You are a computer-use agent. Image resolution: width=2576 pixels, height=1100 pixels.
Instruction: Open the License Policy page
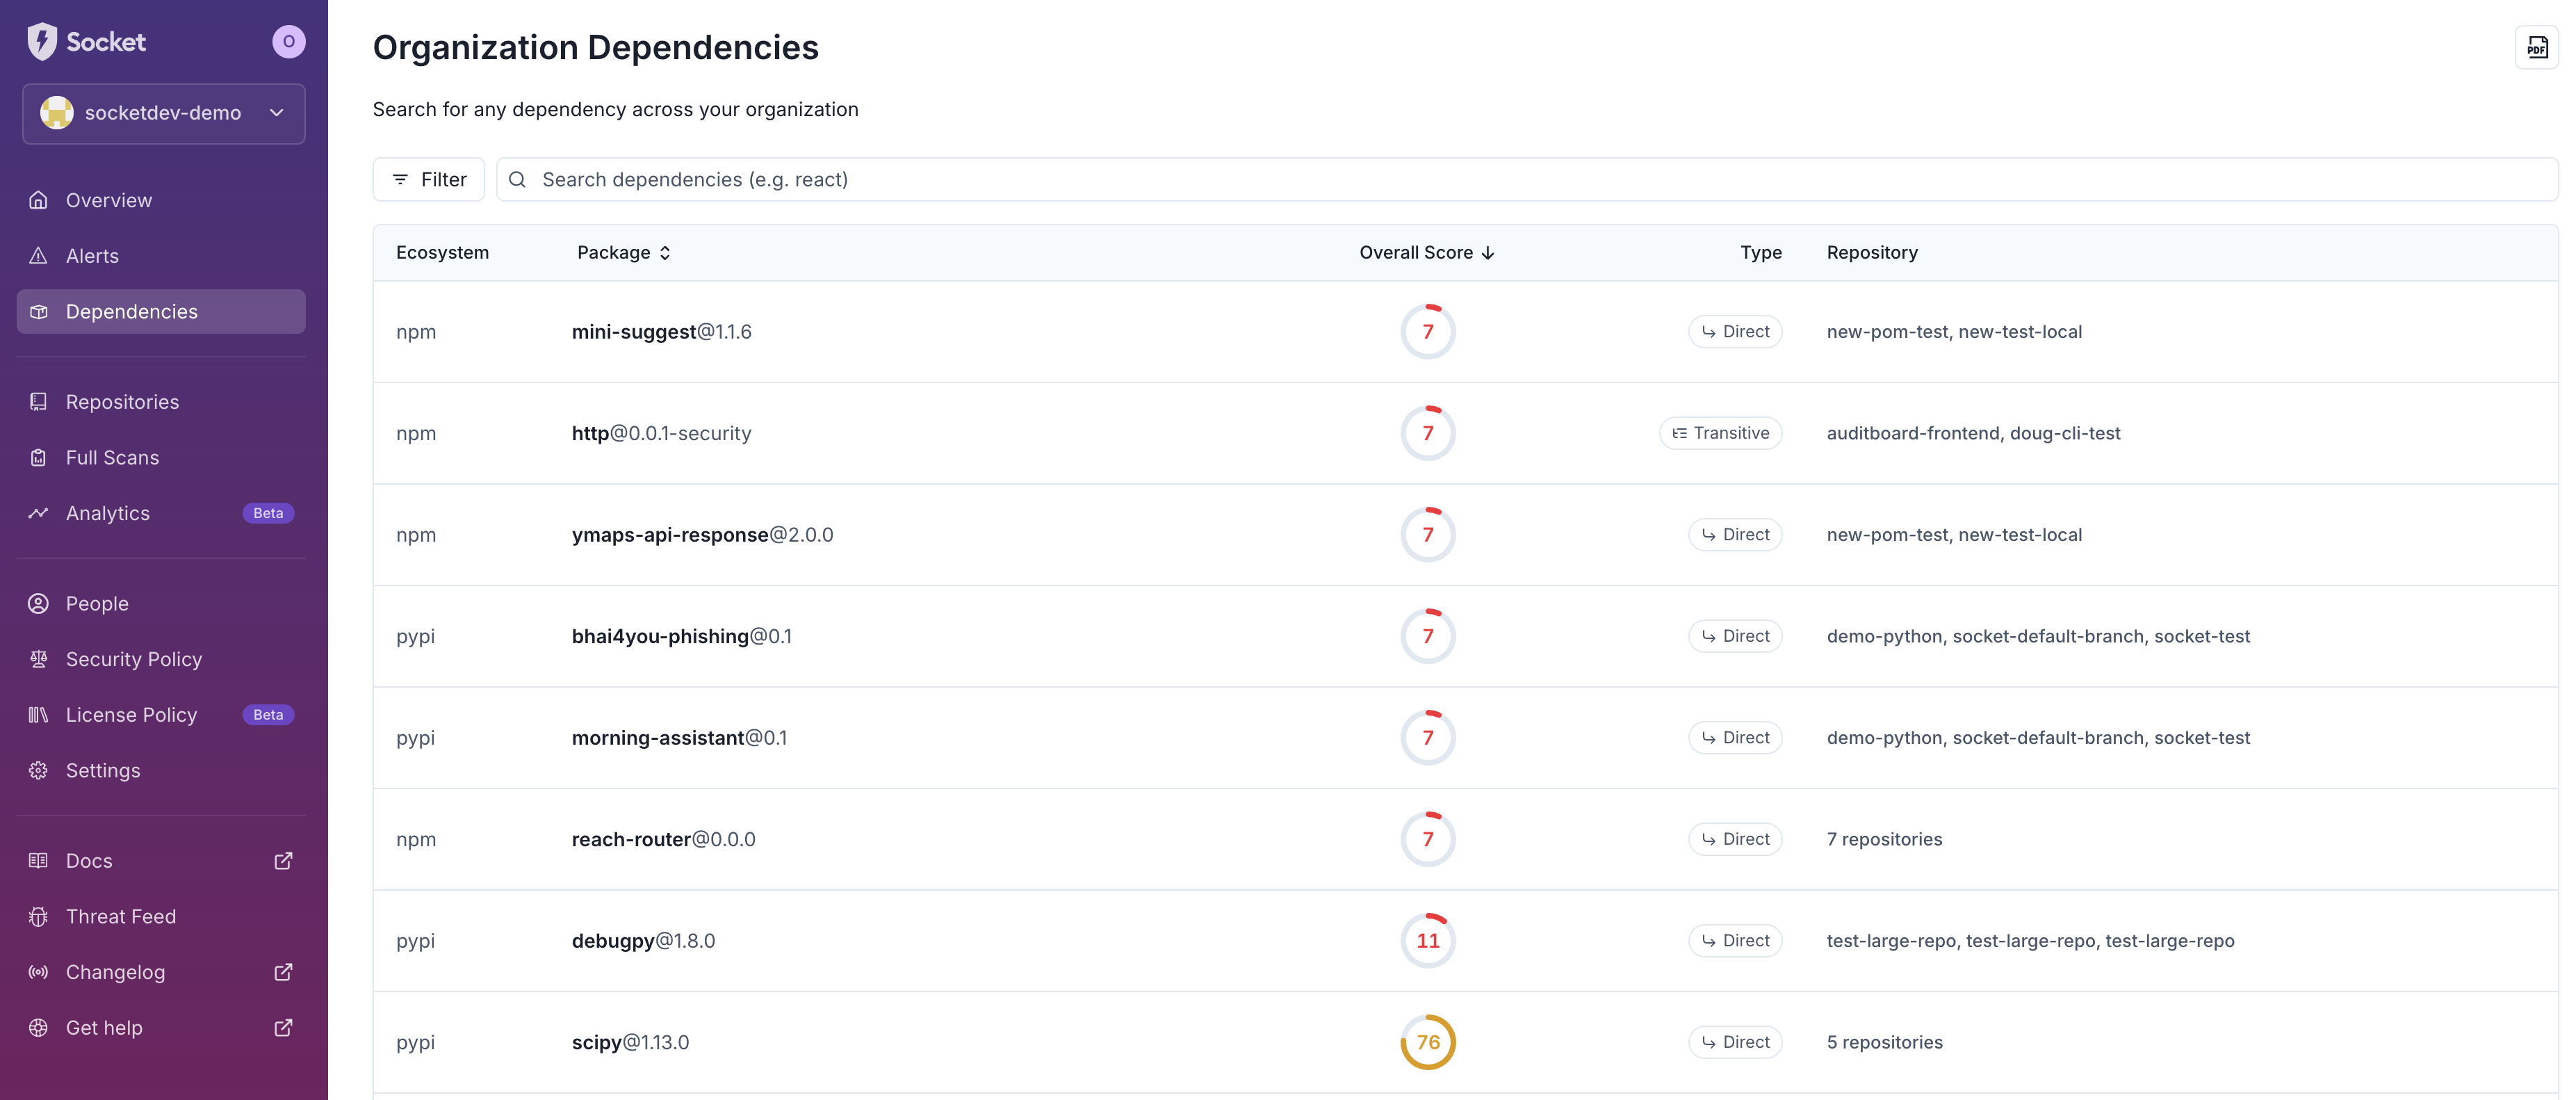pos(131,715)
